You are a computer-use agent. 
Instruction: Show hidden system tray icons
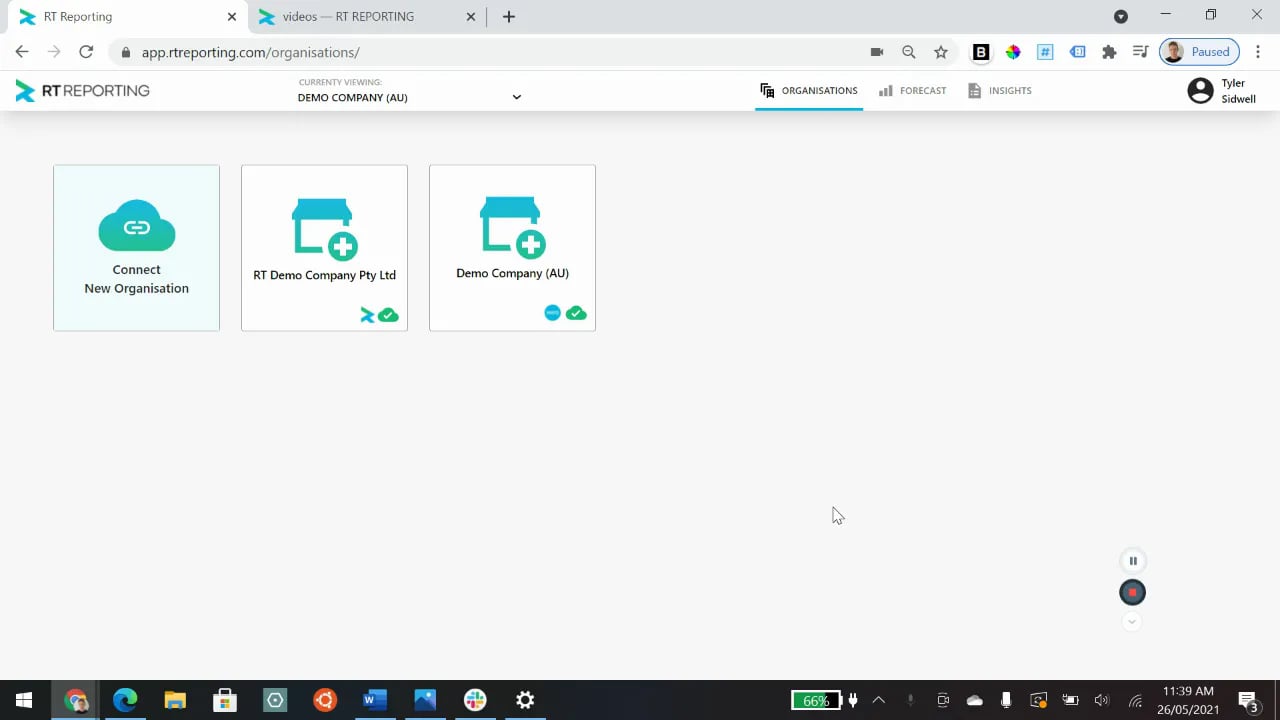pos(879,700)
